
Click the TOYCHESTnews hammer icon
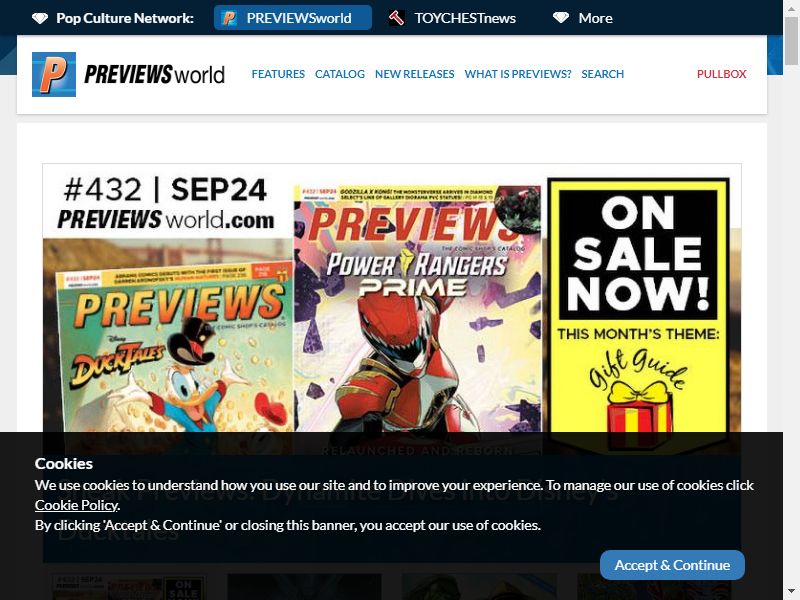click(x=396, y=18)
